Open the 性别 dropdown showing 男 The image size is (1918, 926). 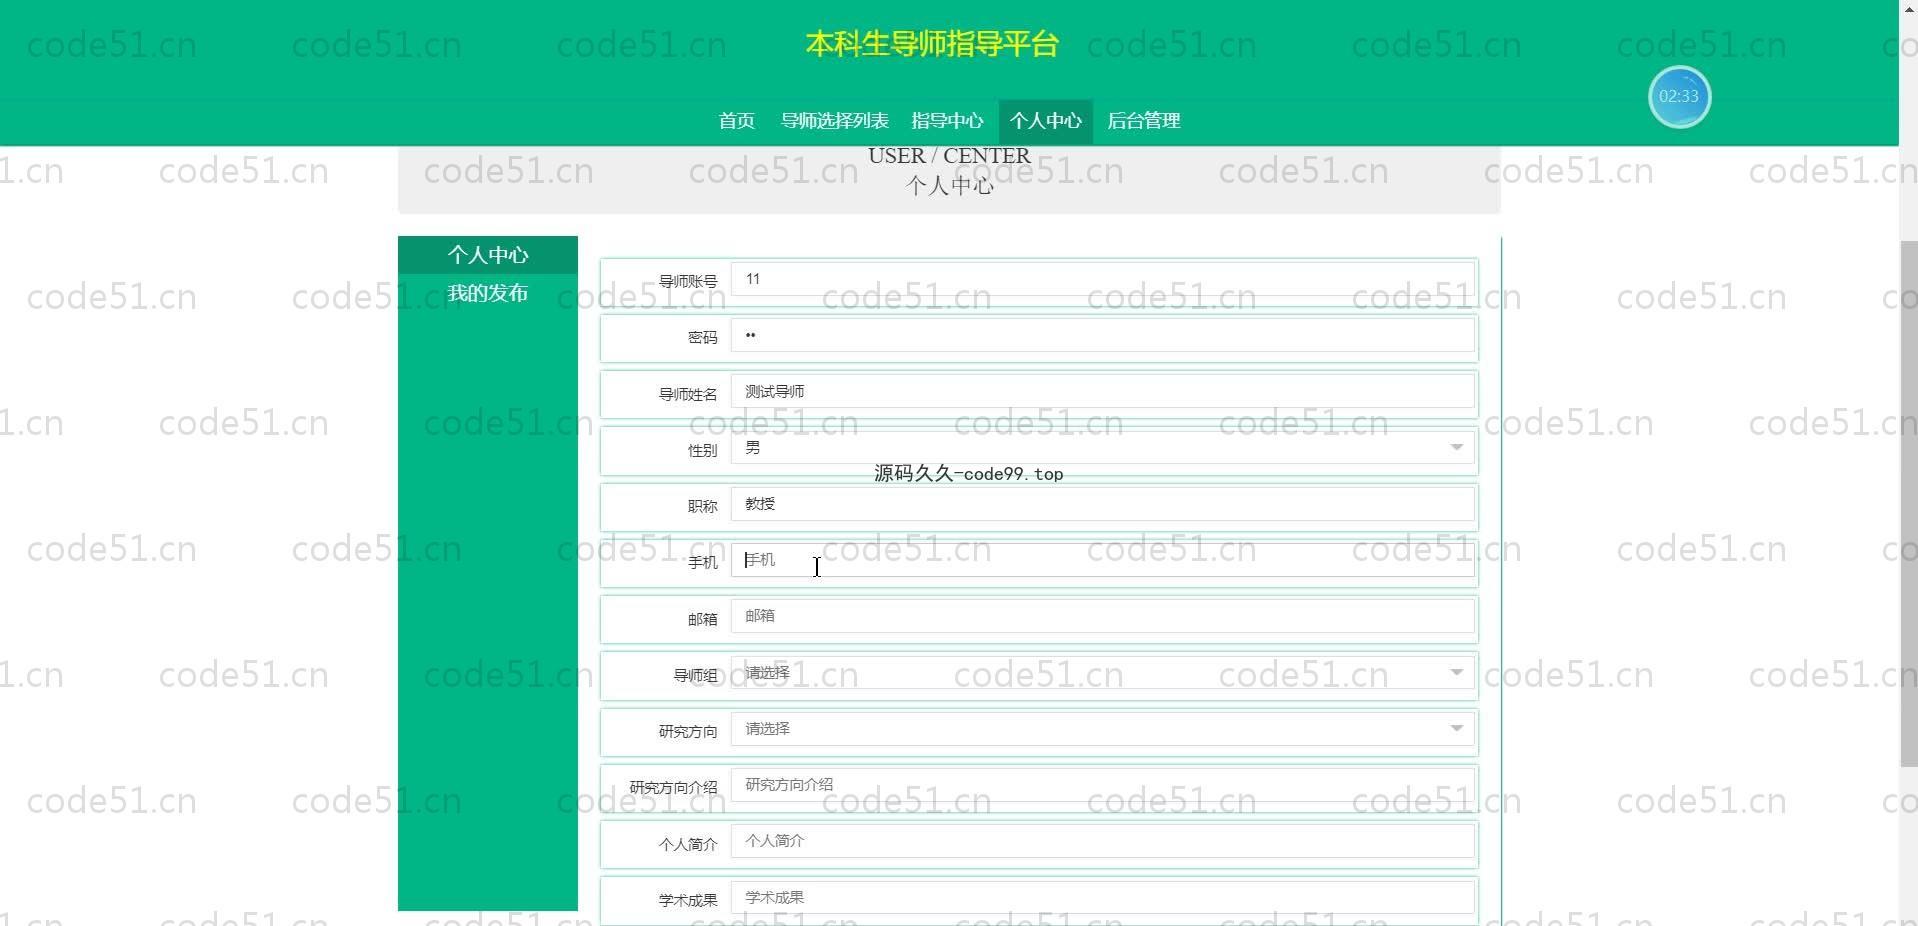[1103, 448]
